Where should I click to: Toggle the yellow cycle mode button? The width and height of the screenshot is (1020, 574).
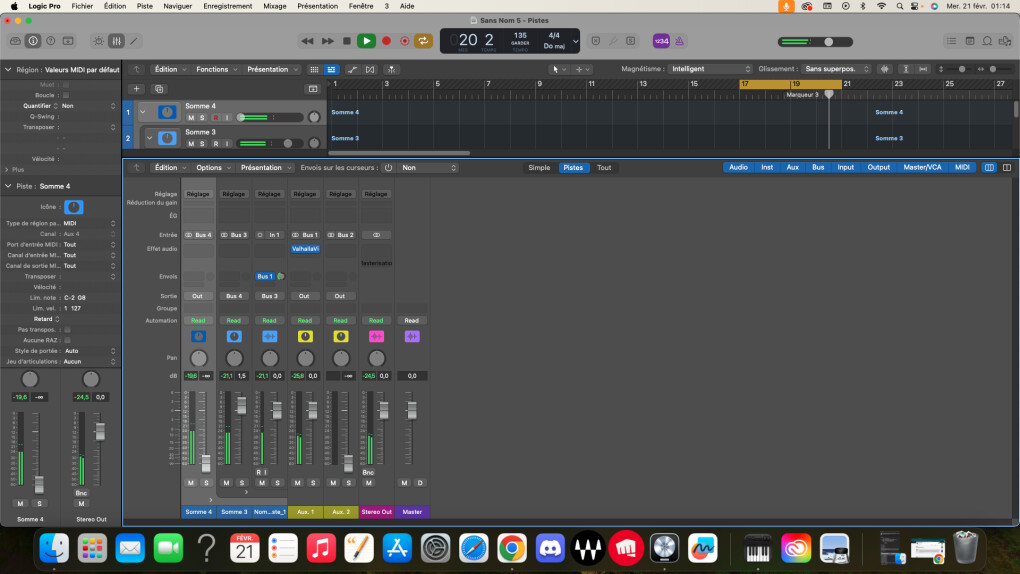click(x=424, y=41)
